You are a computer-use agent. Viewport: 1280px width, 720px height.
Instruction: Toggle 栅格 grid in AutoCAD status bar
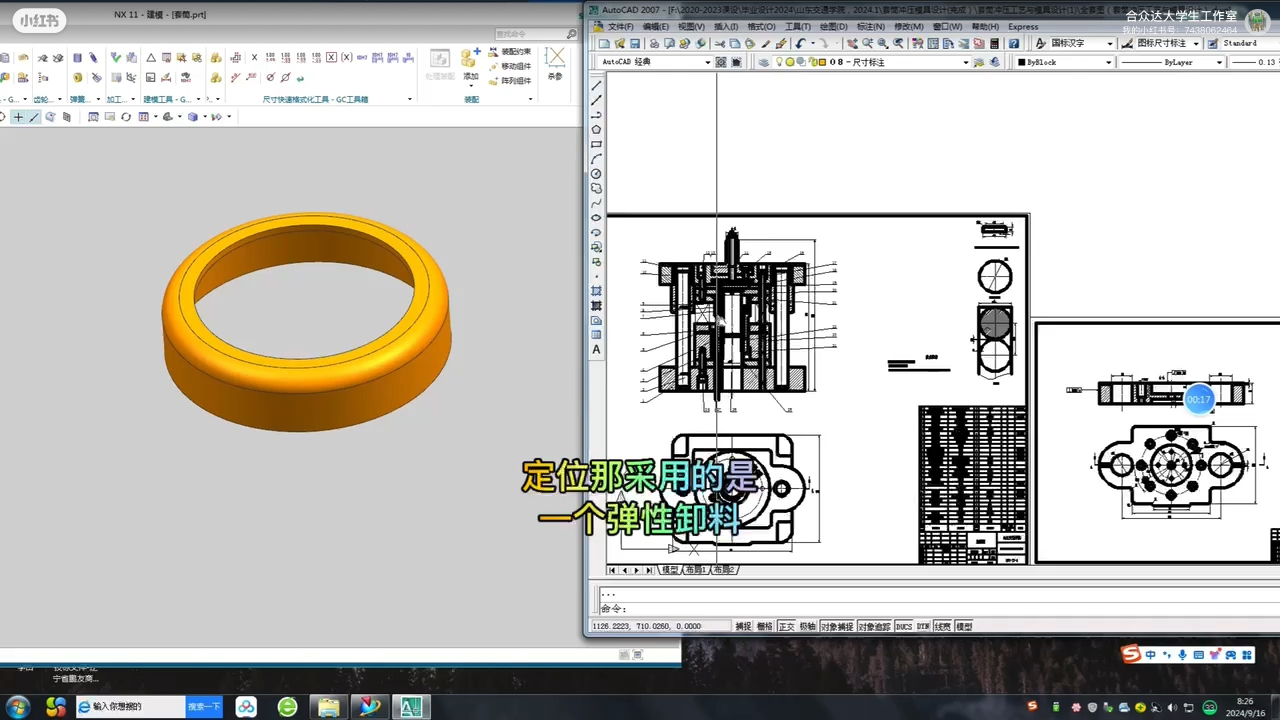pos(765,626)
